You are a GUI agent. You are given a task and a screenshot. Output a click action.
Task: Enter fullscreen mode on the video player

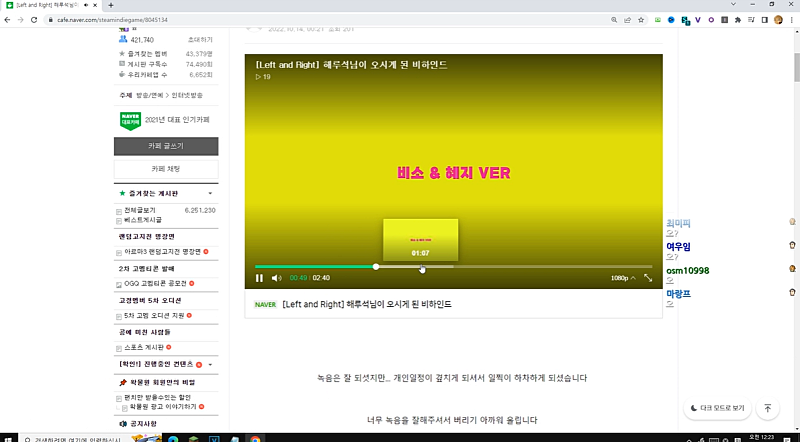pos(648,278)
